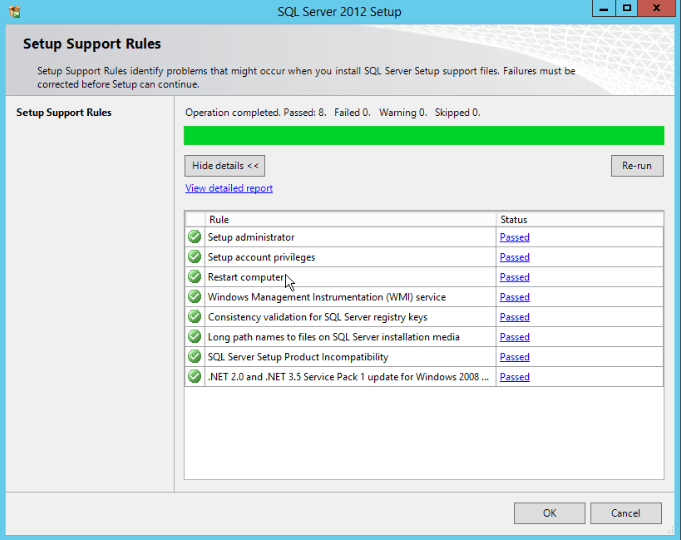Click green check icon beside Setup account privileges
Image resolution: width=681 pixels, height=540 pixels.
coord(194,257)
